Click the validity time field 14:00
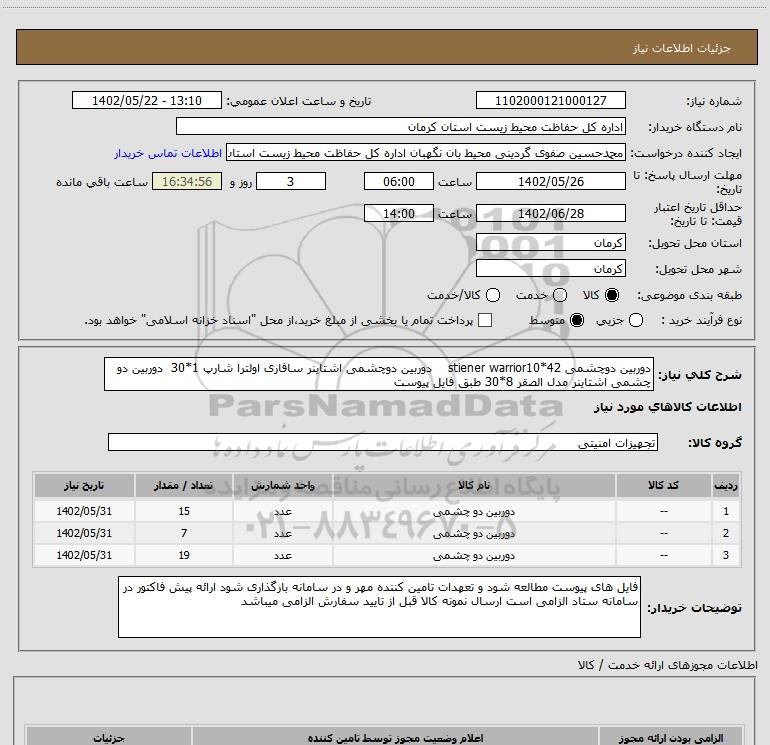Viewport: 770px width, 745px height. 399,214
